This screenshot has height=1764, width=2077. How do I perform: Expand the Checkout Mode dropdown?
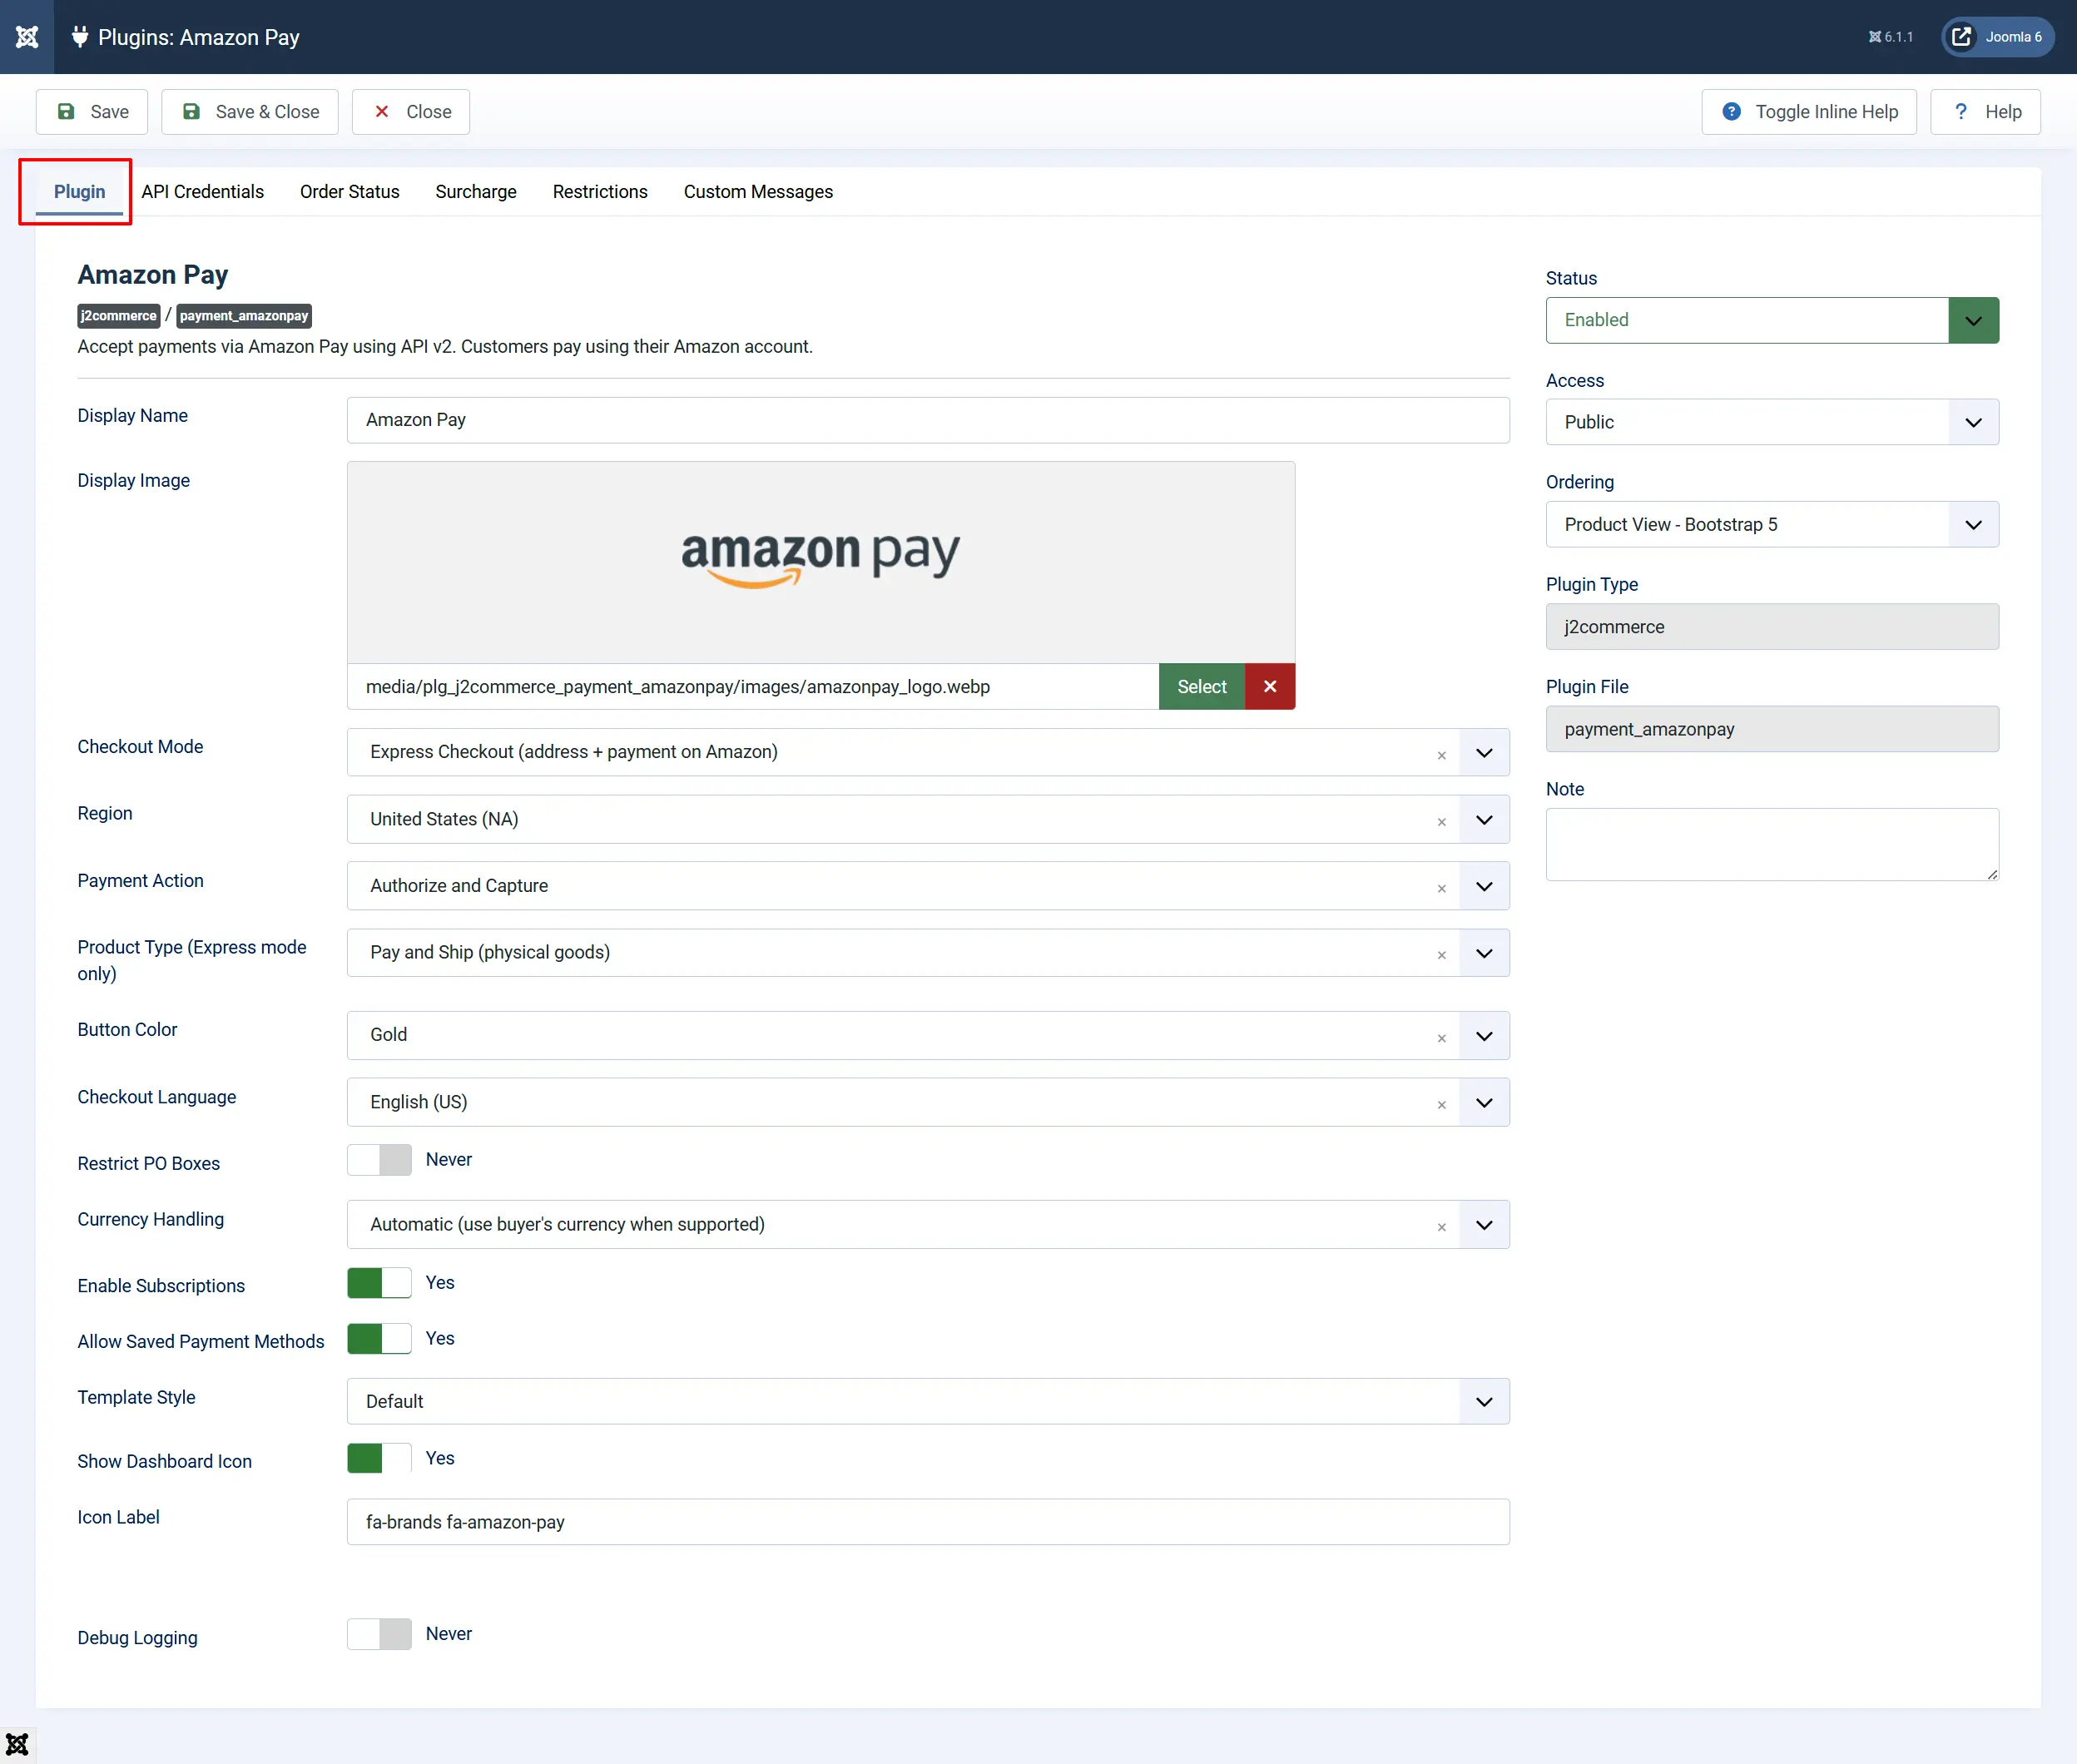(x=1484, y=753)
